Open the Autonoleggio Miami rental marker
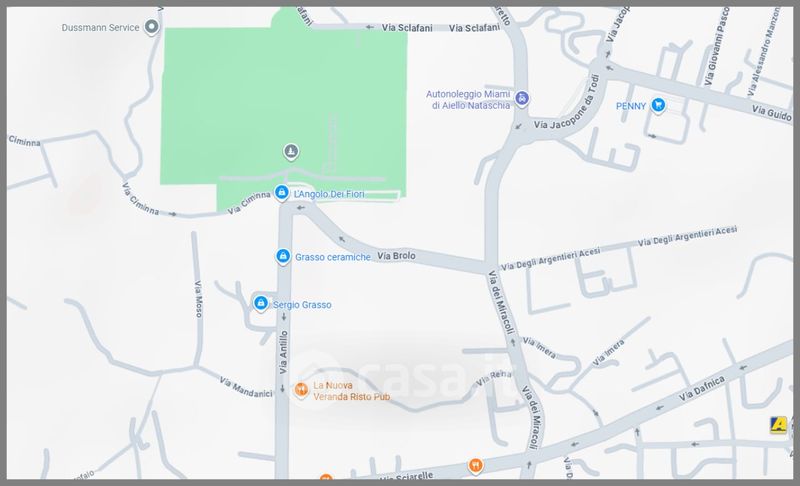800x486 pixels. point(521,98)
